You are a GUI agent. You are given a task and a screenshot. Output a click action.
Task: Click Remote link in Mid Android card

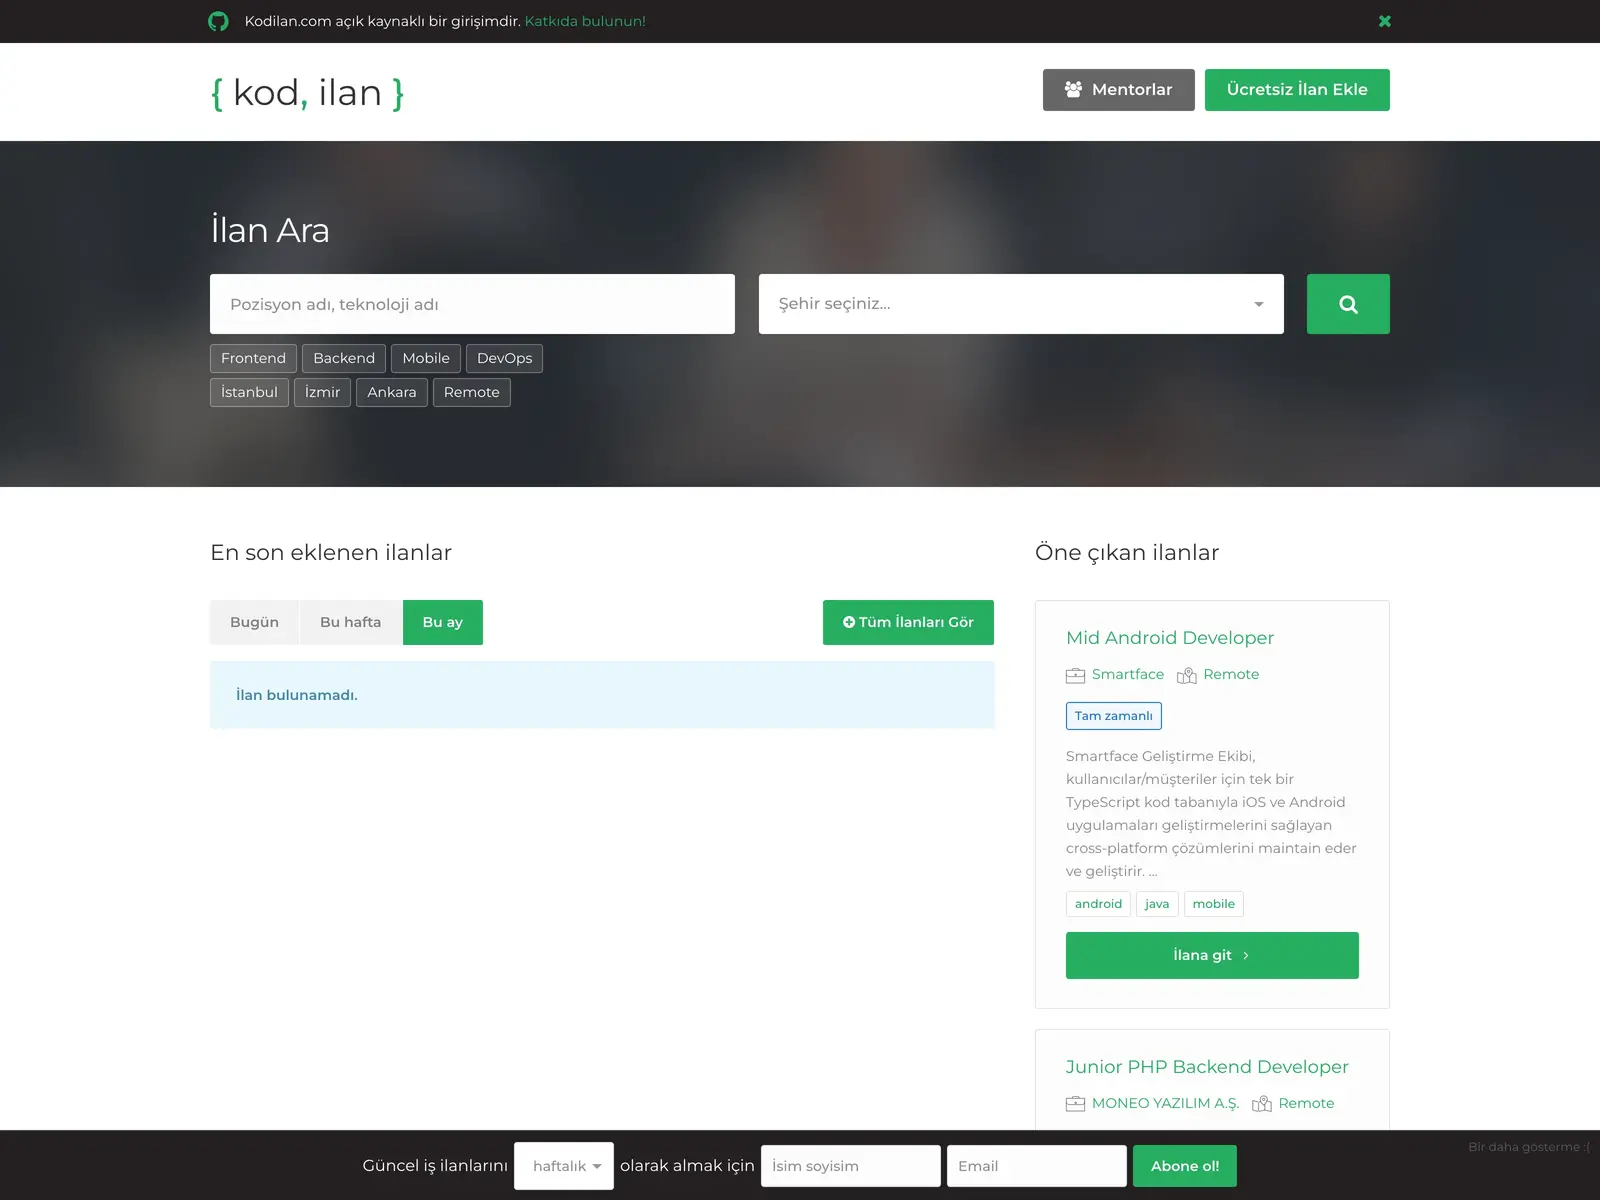click(x=1231, y=674)
